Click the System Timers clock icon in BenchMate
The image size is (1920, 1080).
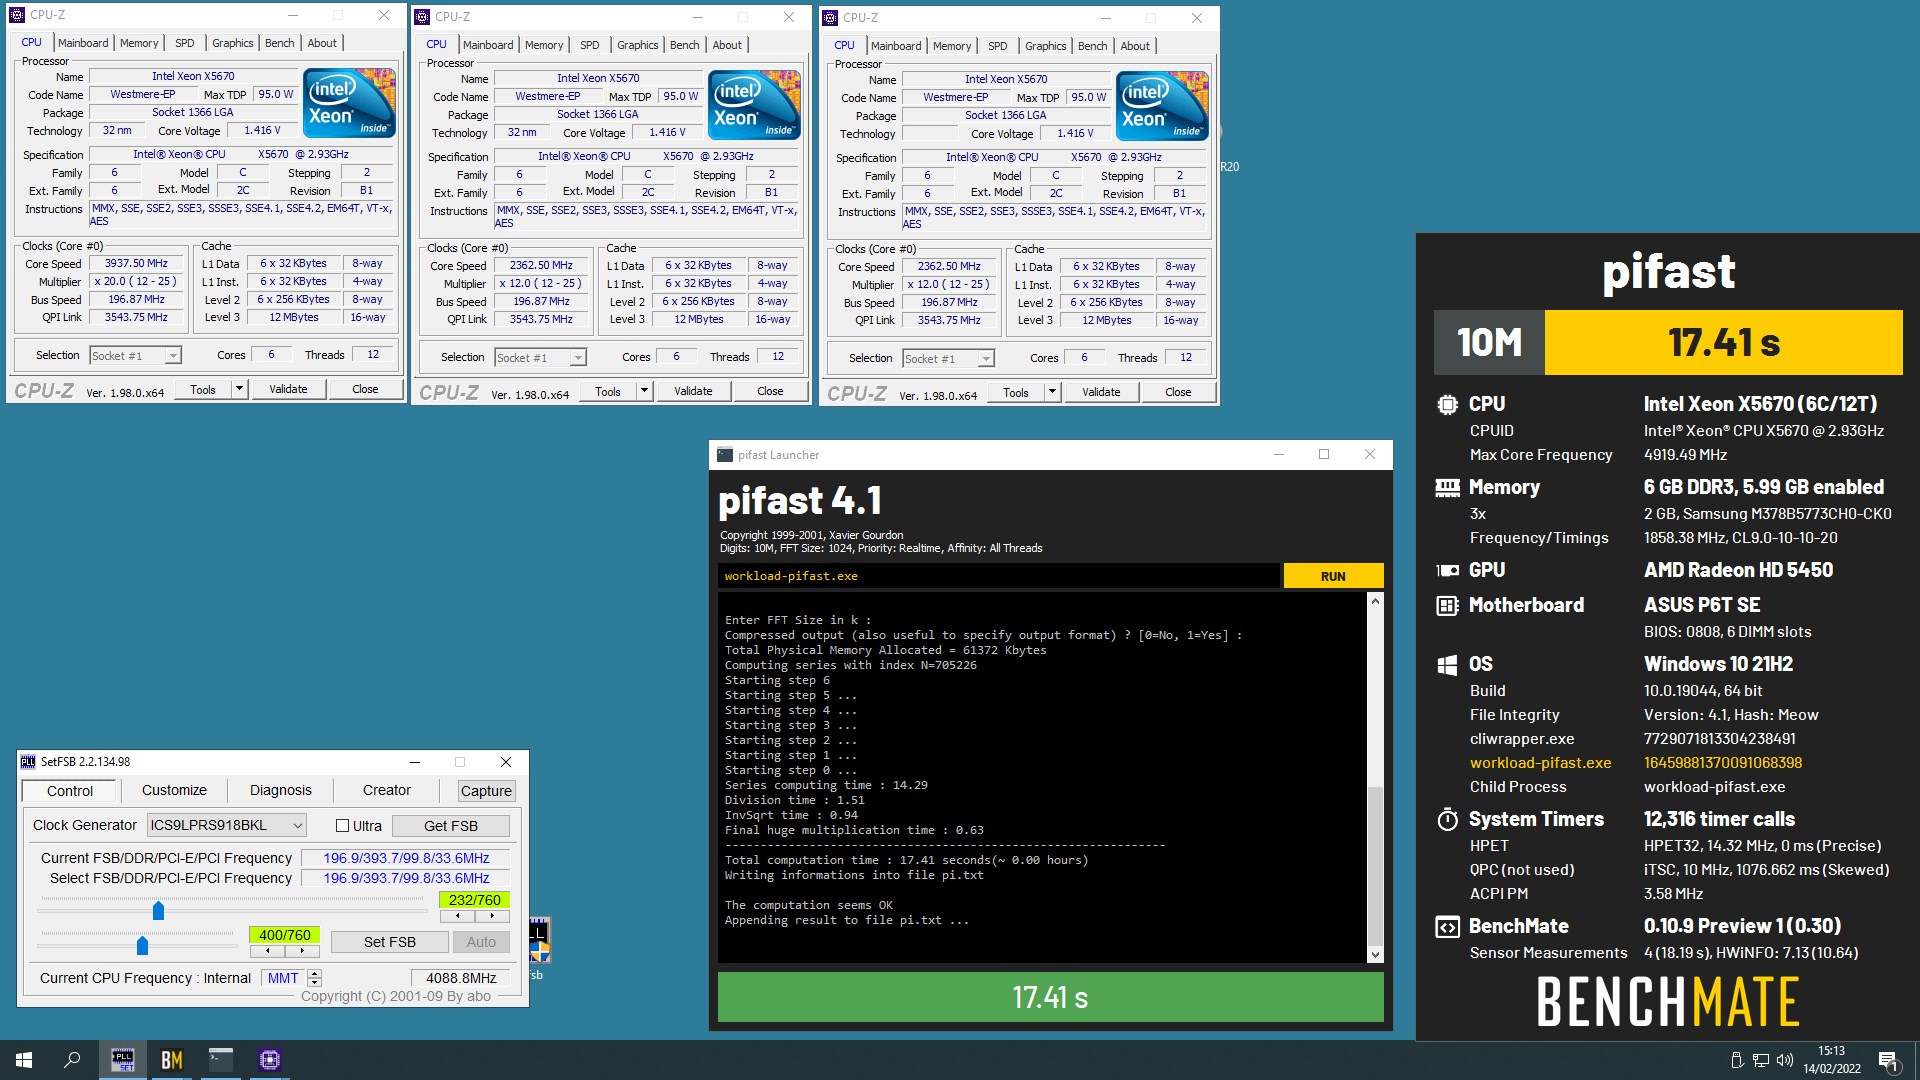(1447, 820)
